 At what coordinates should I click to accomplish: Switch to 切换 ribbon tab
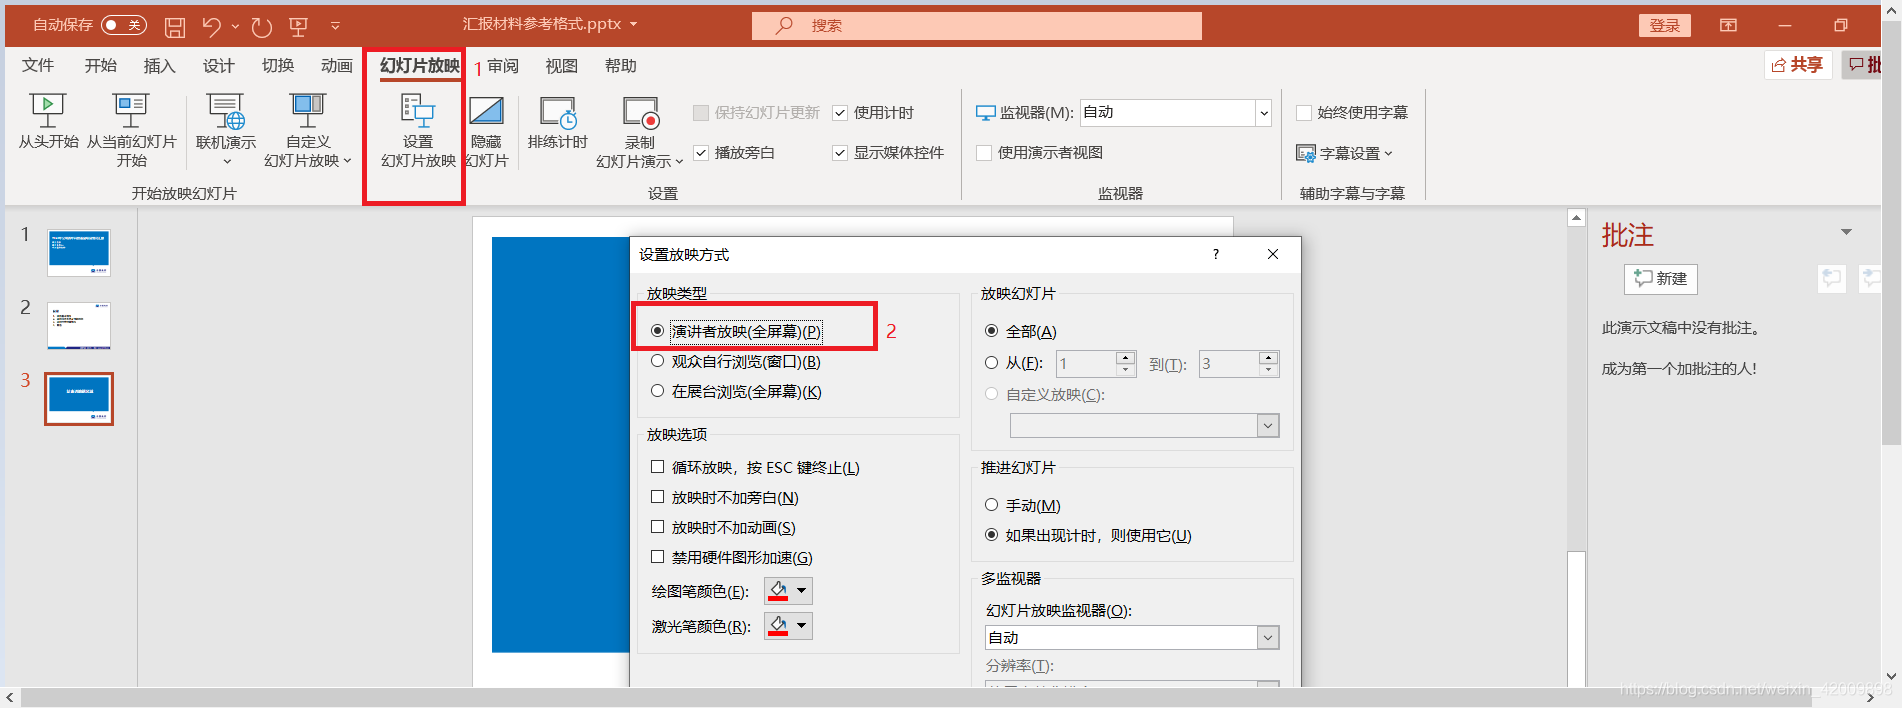(277, 65)
